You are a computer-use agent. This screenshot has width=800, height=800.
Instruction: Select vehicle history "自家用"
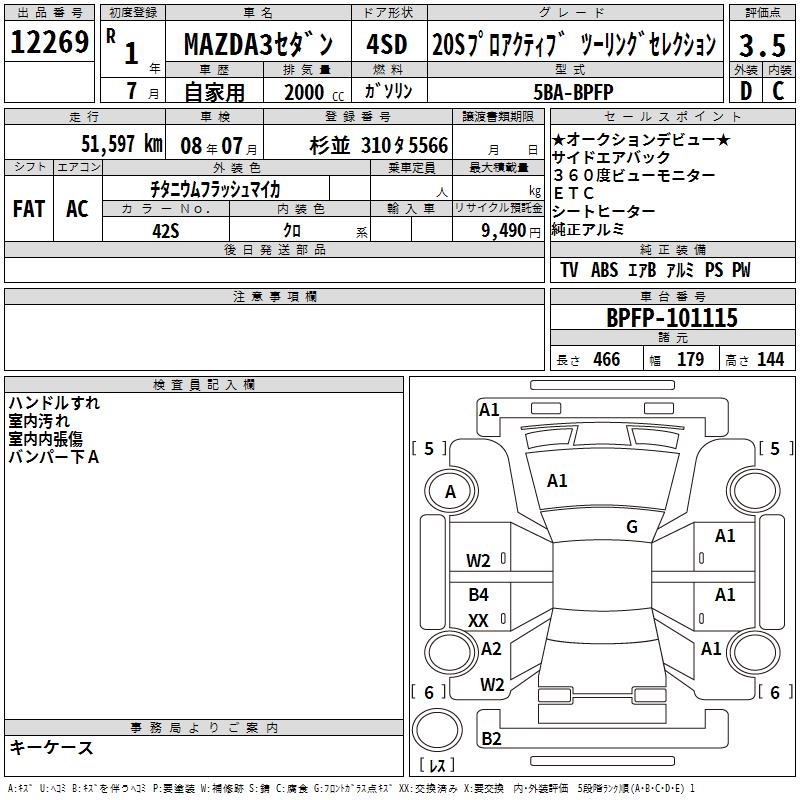pos(214,92)
